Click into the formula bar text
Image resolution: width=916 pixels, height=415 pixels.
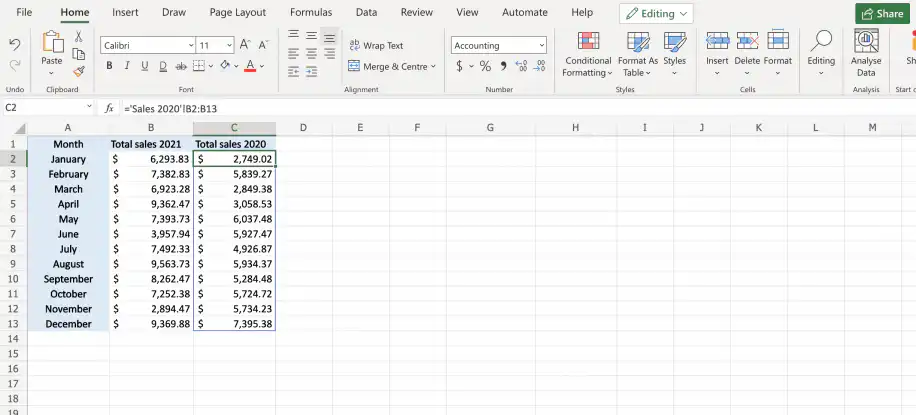171,109
